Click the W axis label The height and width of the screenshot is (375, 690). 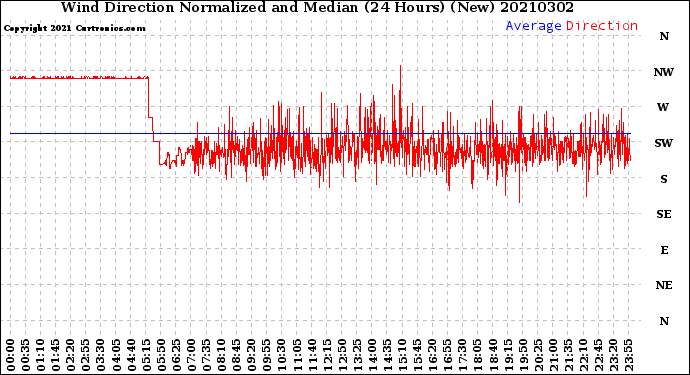[x=663, y=107]
